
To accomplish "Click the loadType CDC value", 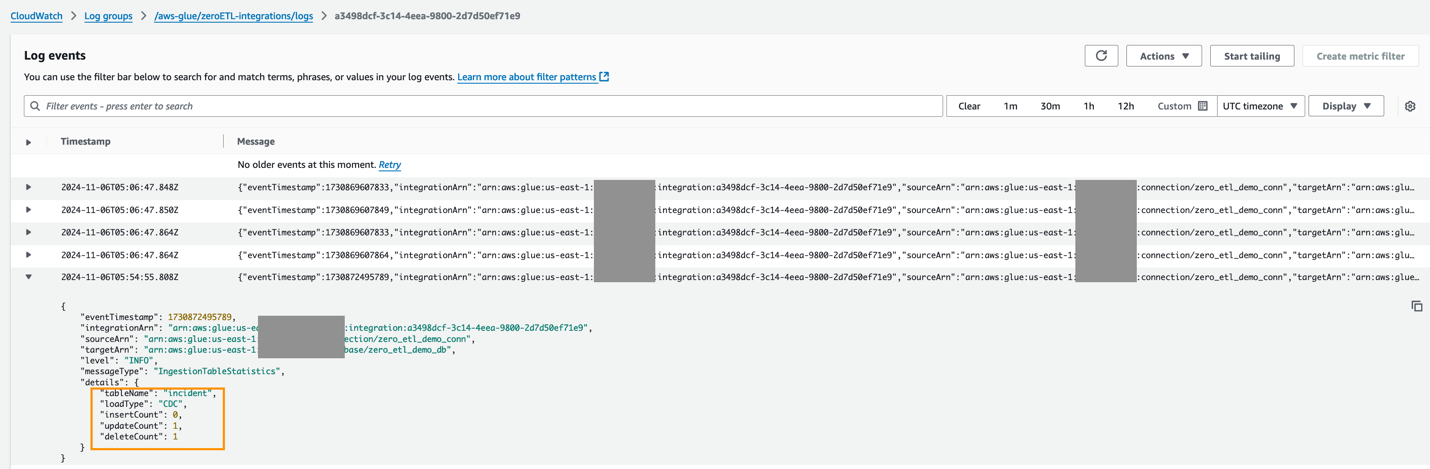I will tap(170, 404).
